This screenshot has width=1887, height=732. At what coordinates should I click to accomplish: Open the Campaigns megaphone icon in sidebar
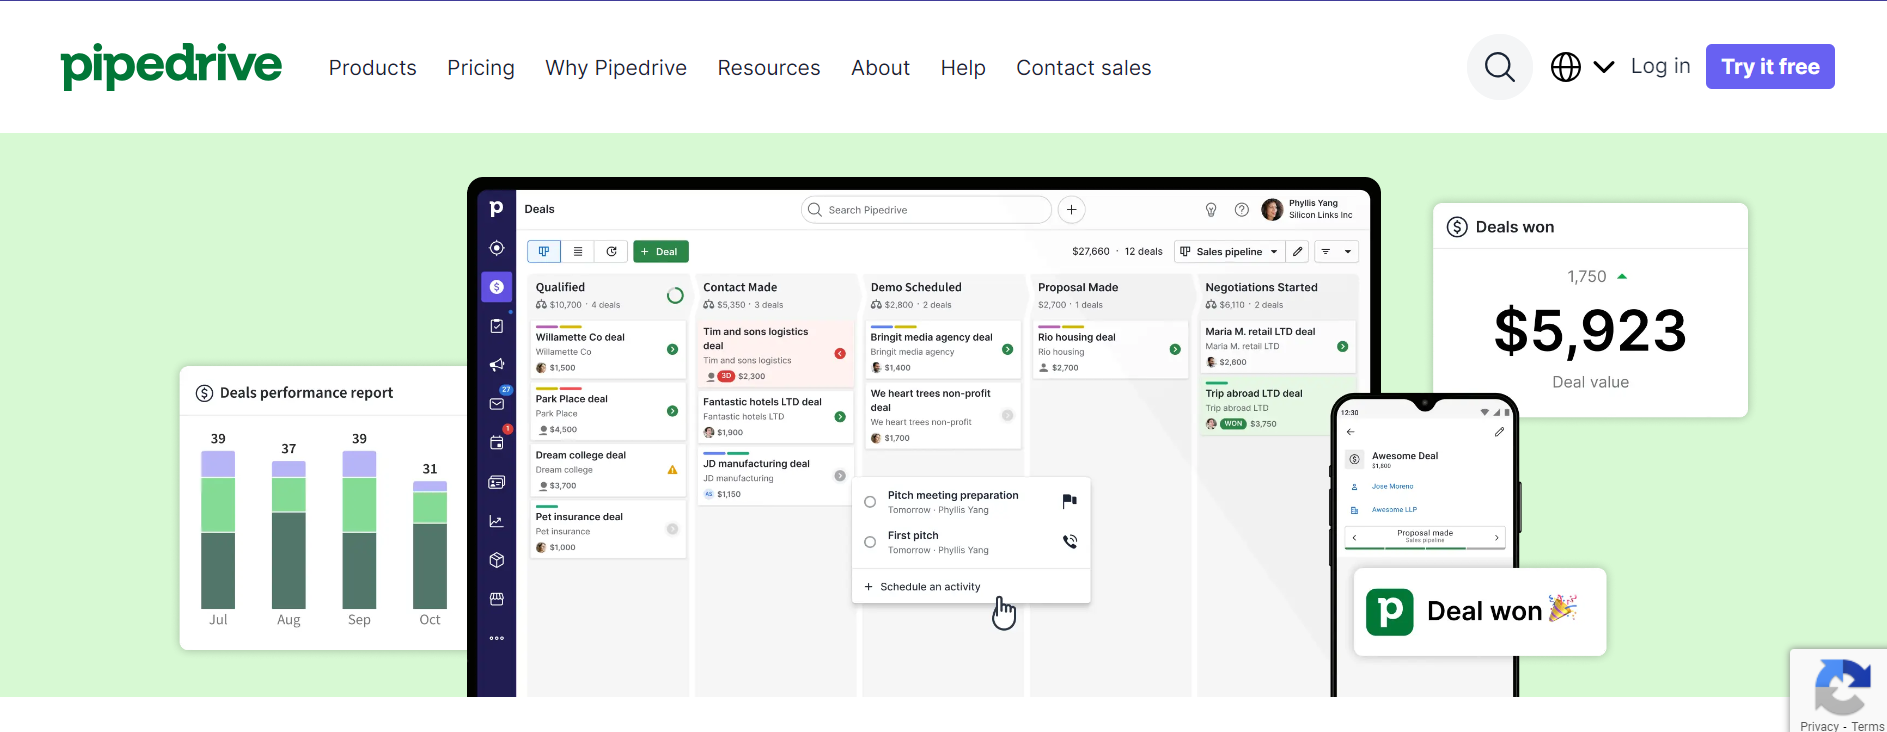(496, 365)
